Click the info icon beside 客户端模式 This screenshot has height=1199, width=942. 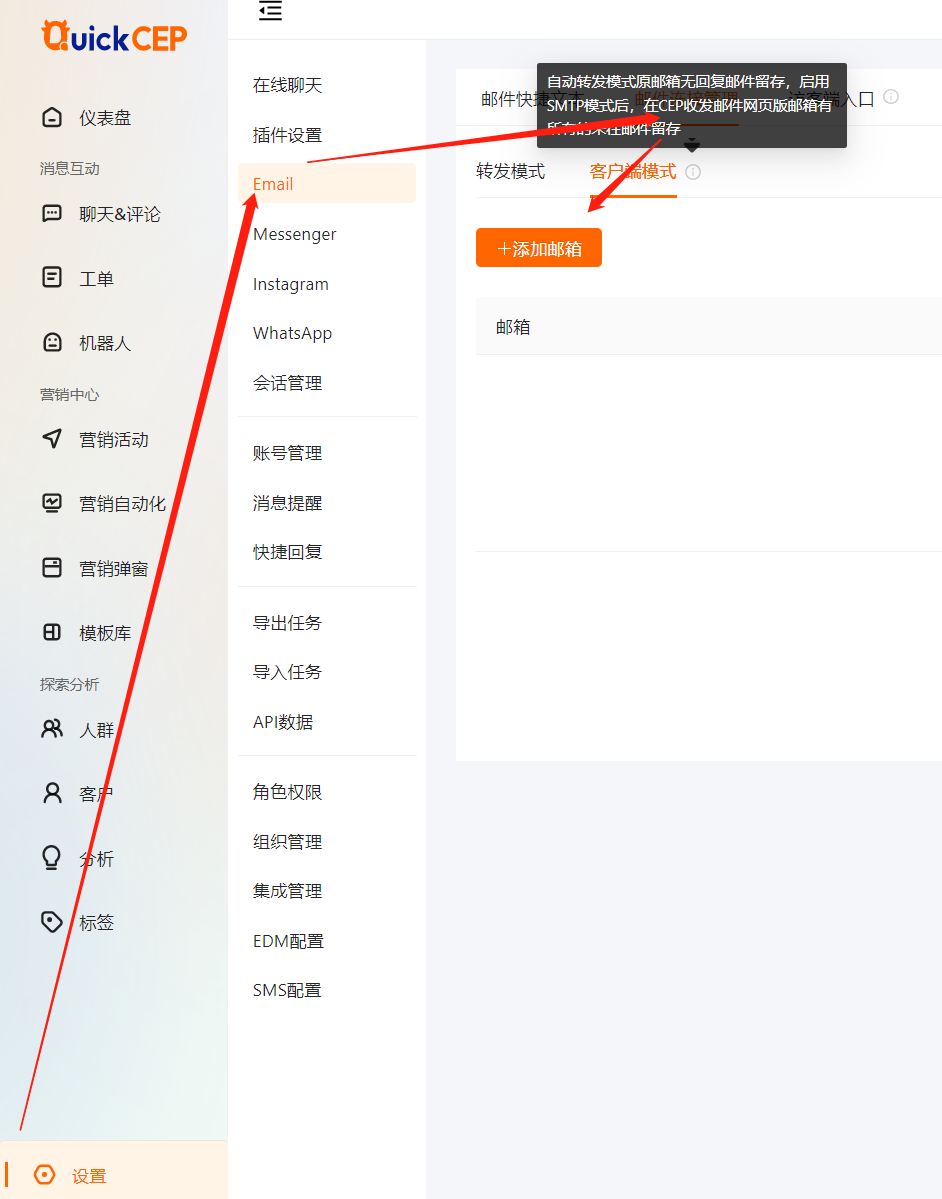[693, 172]
